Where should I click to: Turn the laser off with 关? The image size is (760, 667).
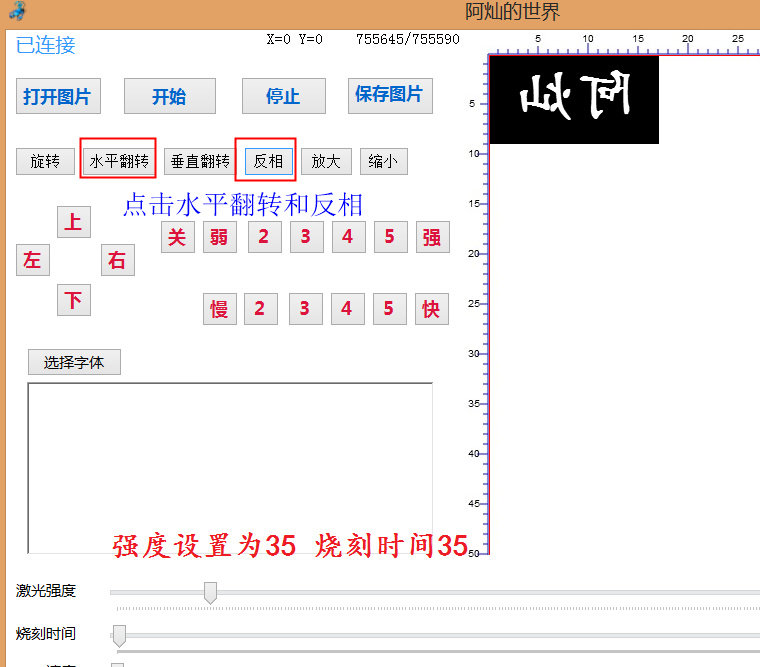coord(177,237)
